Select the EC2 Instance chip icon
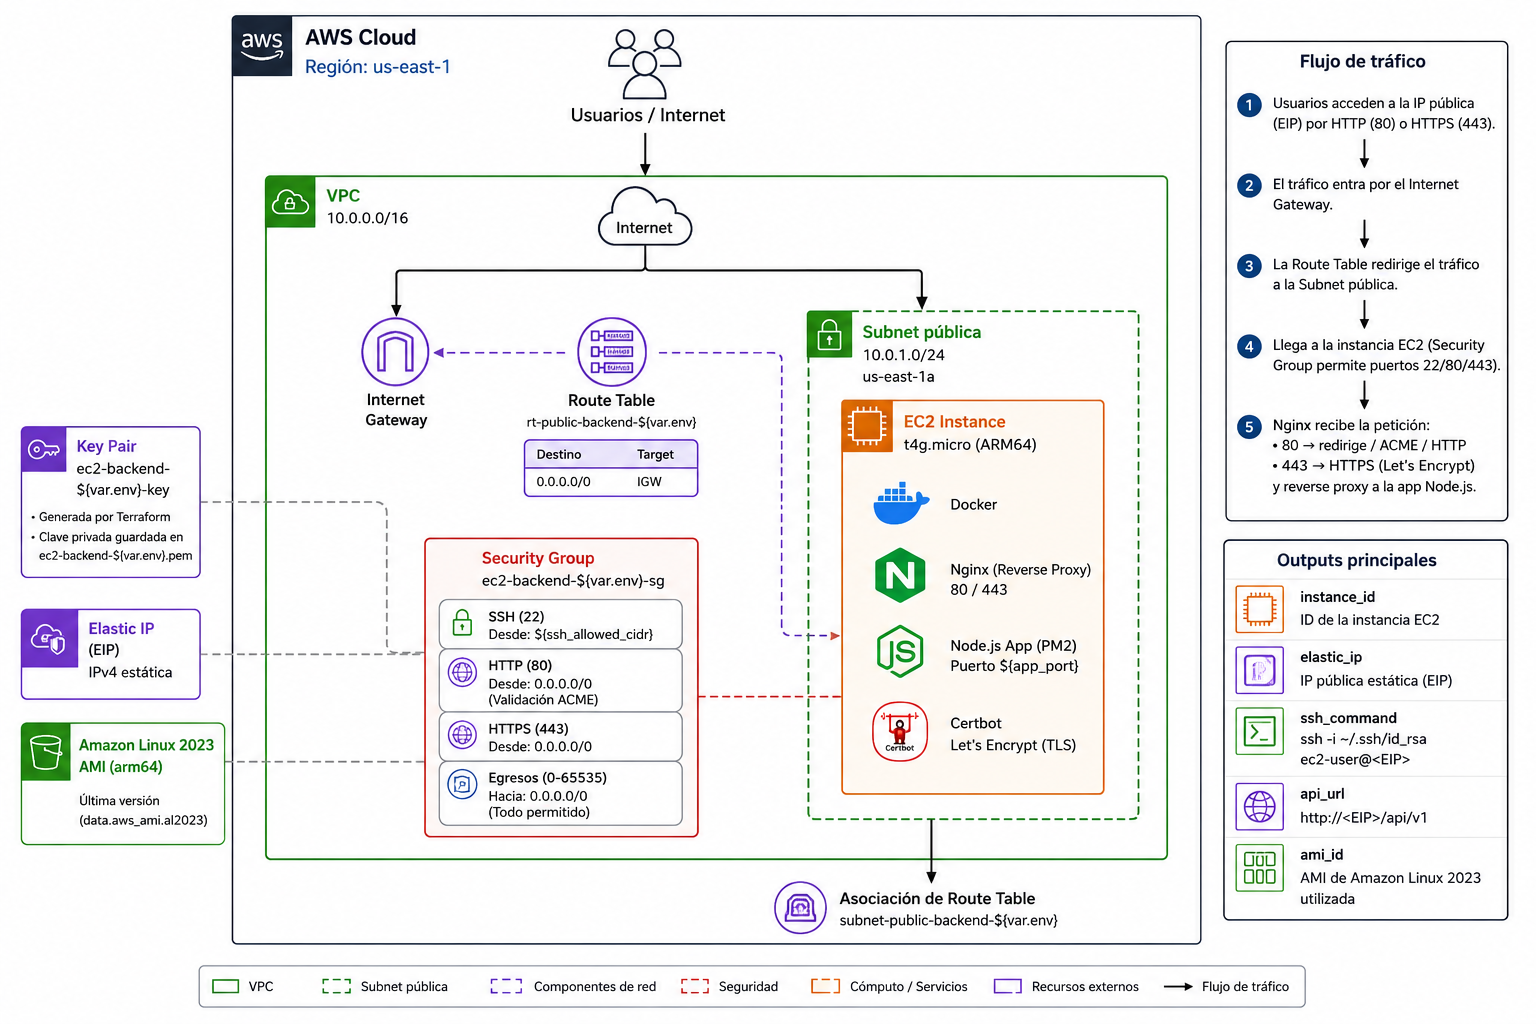This screenshot has width=1536, height=1024. click(x=867, y=427)
